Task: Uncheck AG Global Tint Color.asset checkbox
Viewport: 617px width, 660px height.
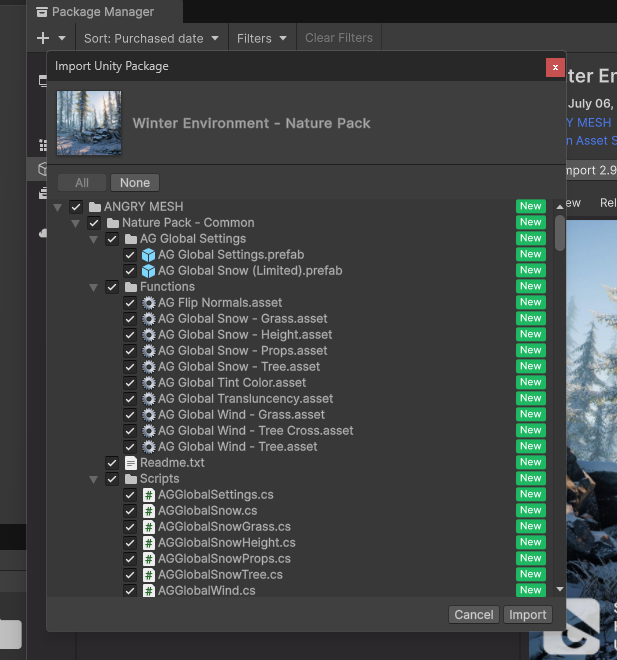Action: coord(130,383)
